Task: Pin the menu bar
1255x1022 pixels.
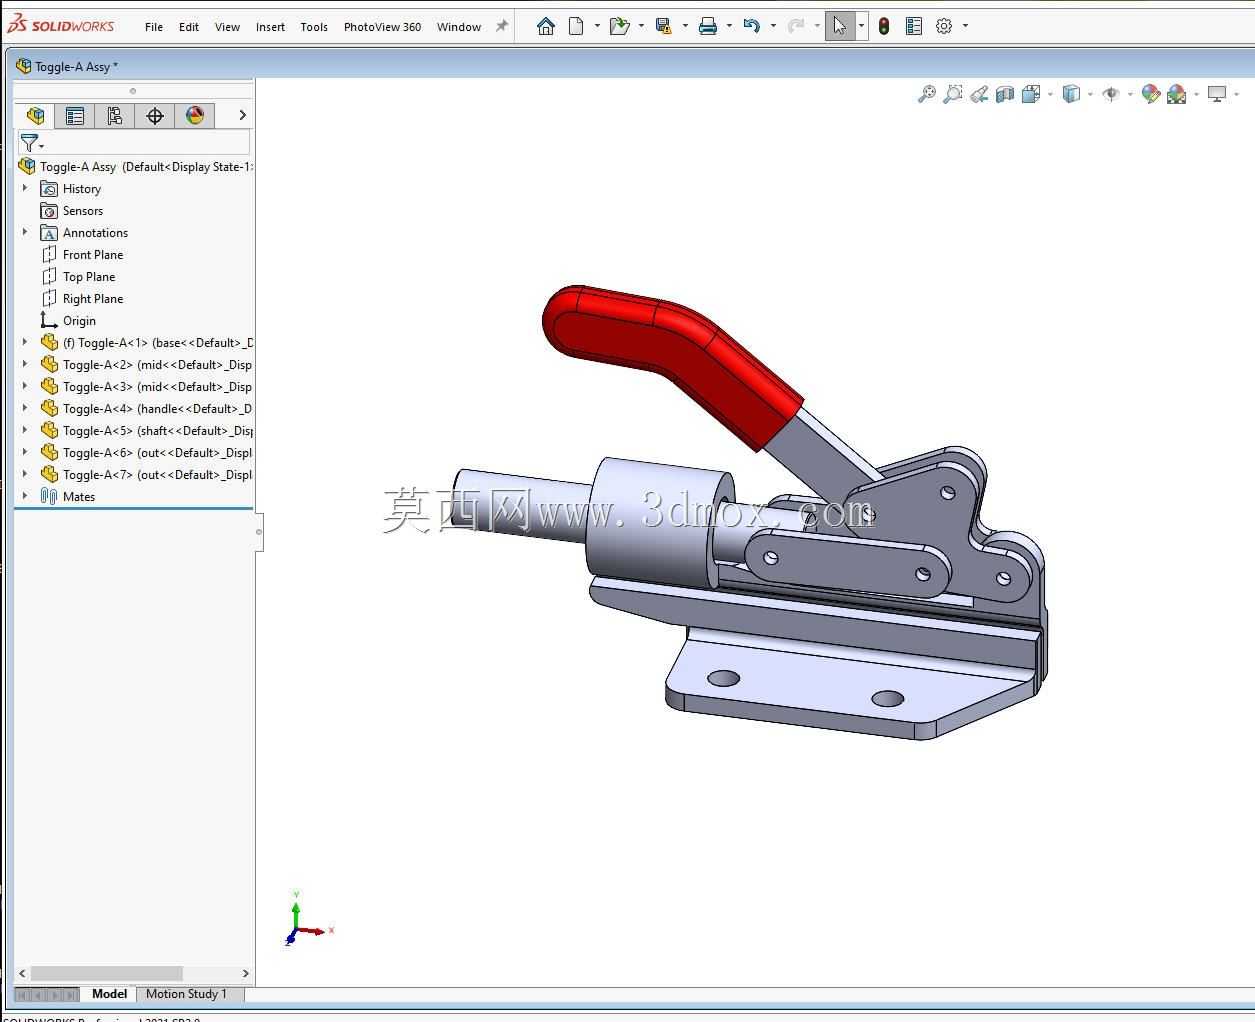Action: (x=502, y=27)
